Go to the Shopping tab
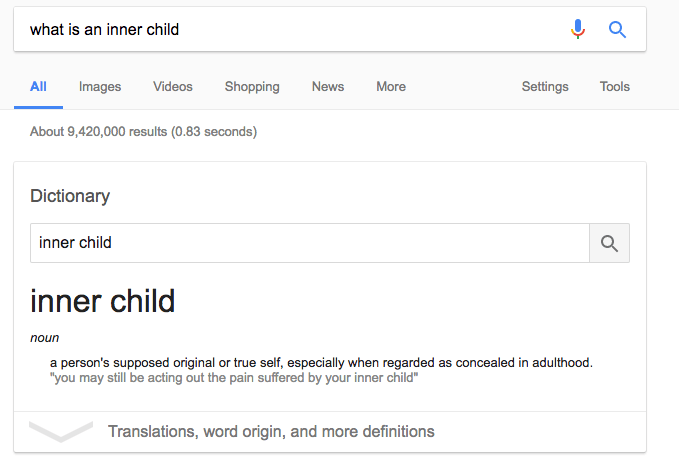Image resolution: width=679 pixels, height=459 pixels. 252,87
